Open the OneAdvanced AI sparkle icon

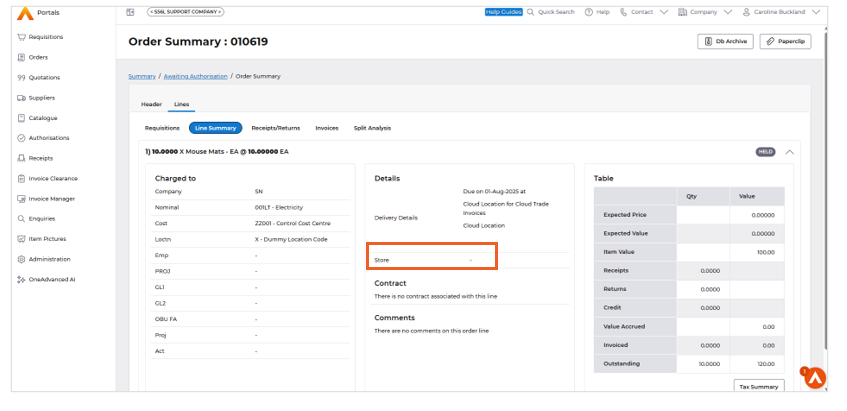click(22, 280)
